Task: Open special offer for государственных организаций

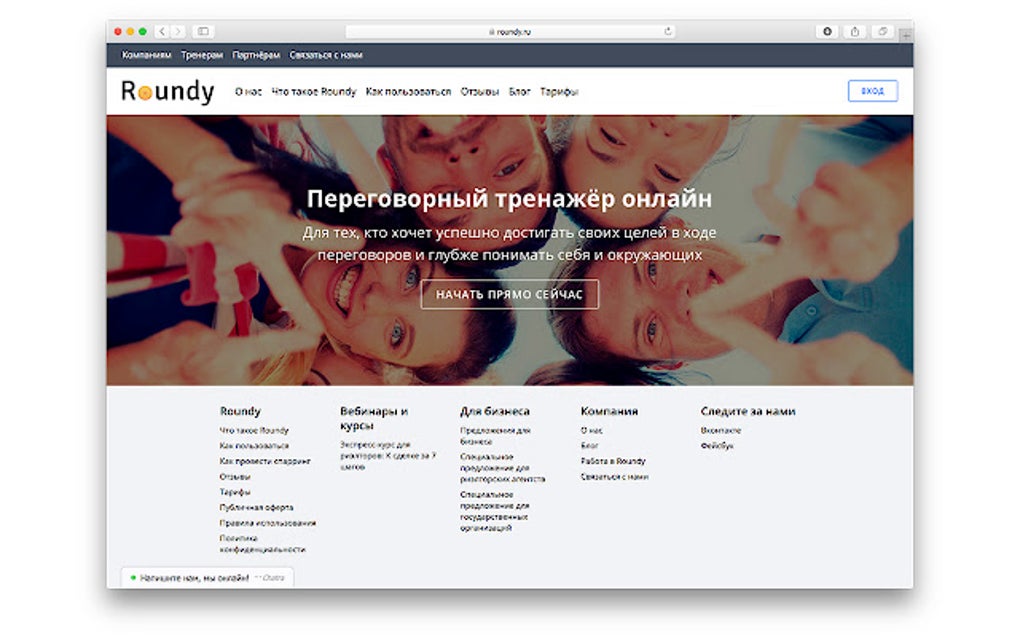Action: 494,511
